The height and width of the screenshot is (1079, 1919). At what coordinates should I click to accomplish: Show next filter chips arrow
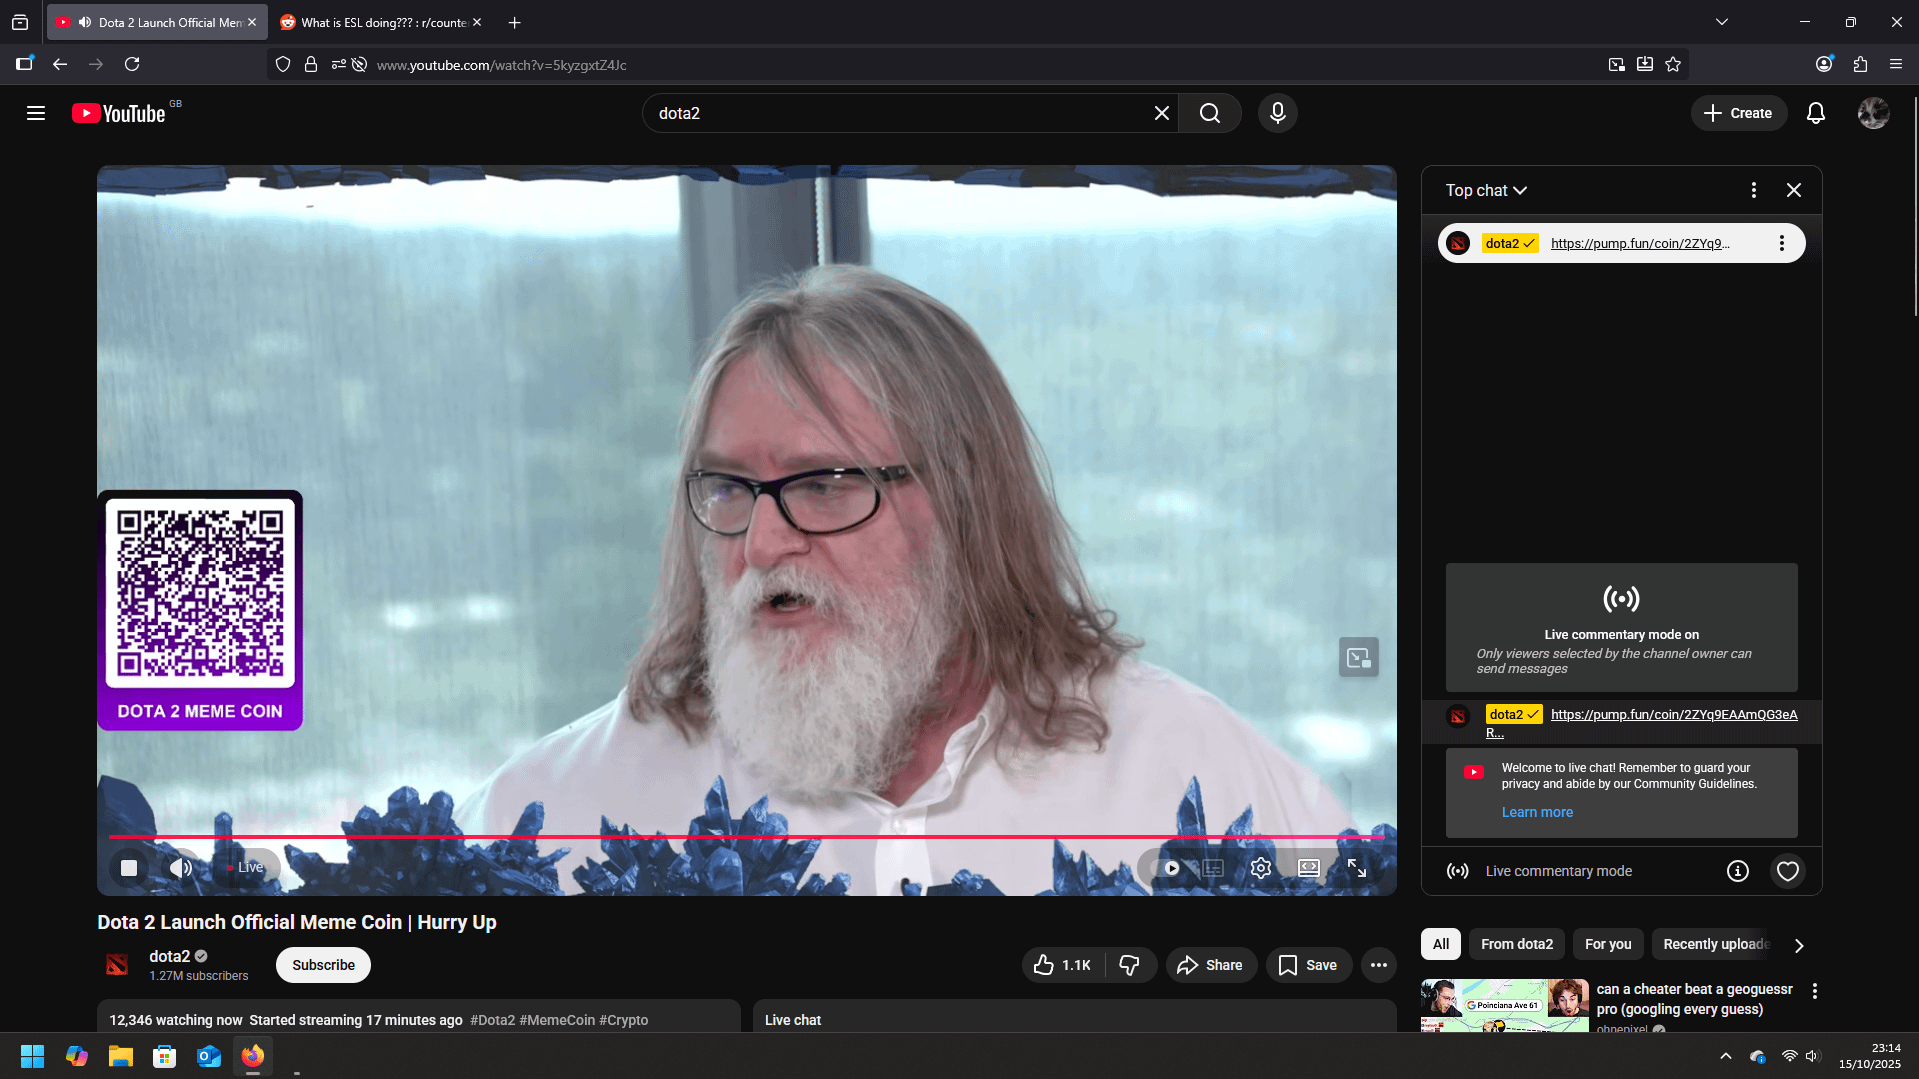(1799, 945)
